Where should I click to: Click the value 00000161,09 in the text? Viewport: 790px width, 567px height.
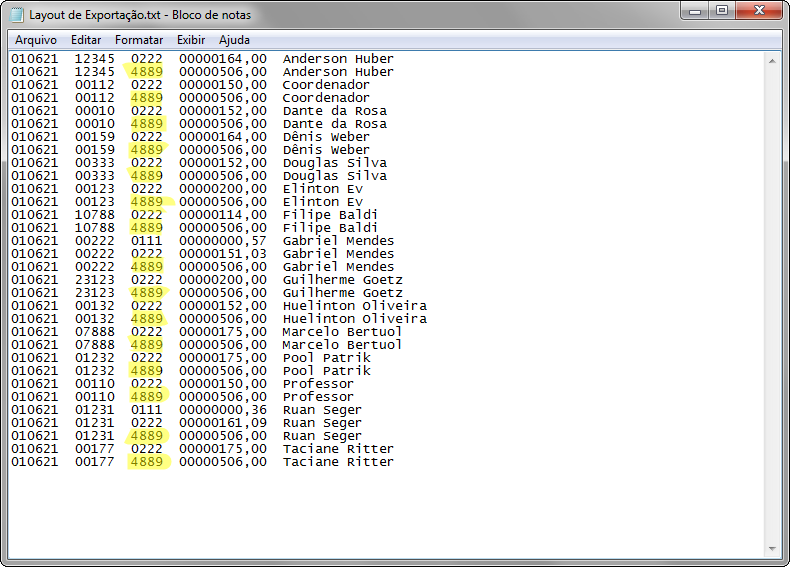(223, 423)
